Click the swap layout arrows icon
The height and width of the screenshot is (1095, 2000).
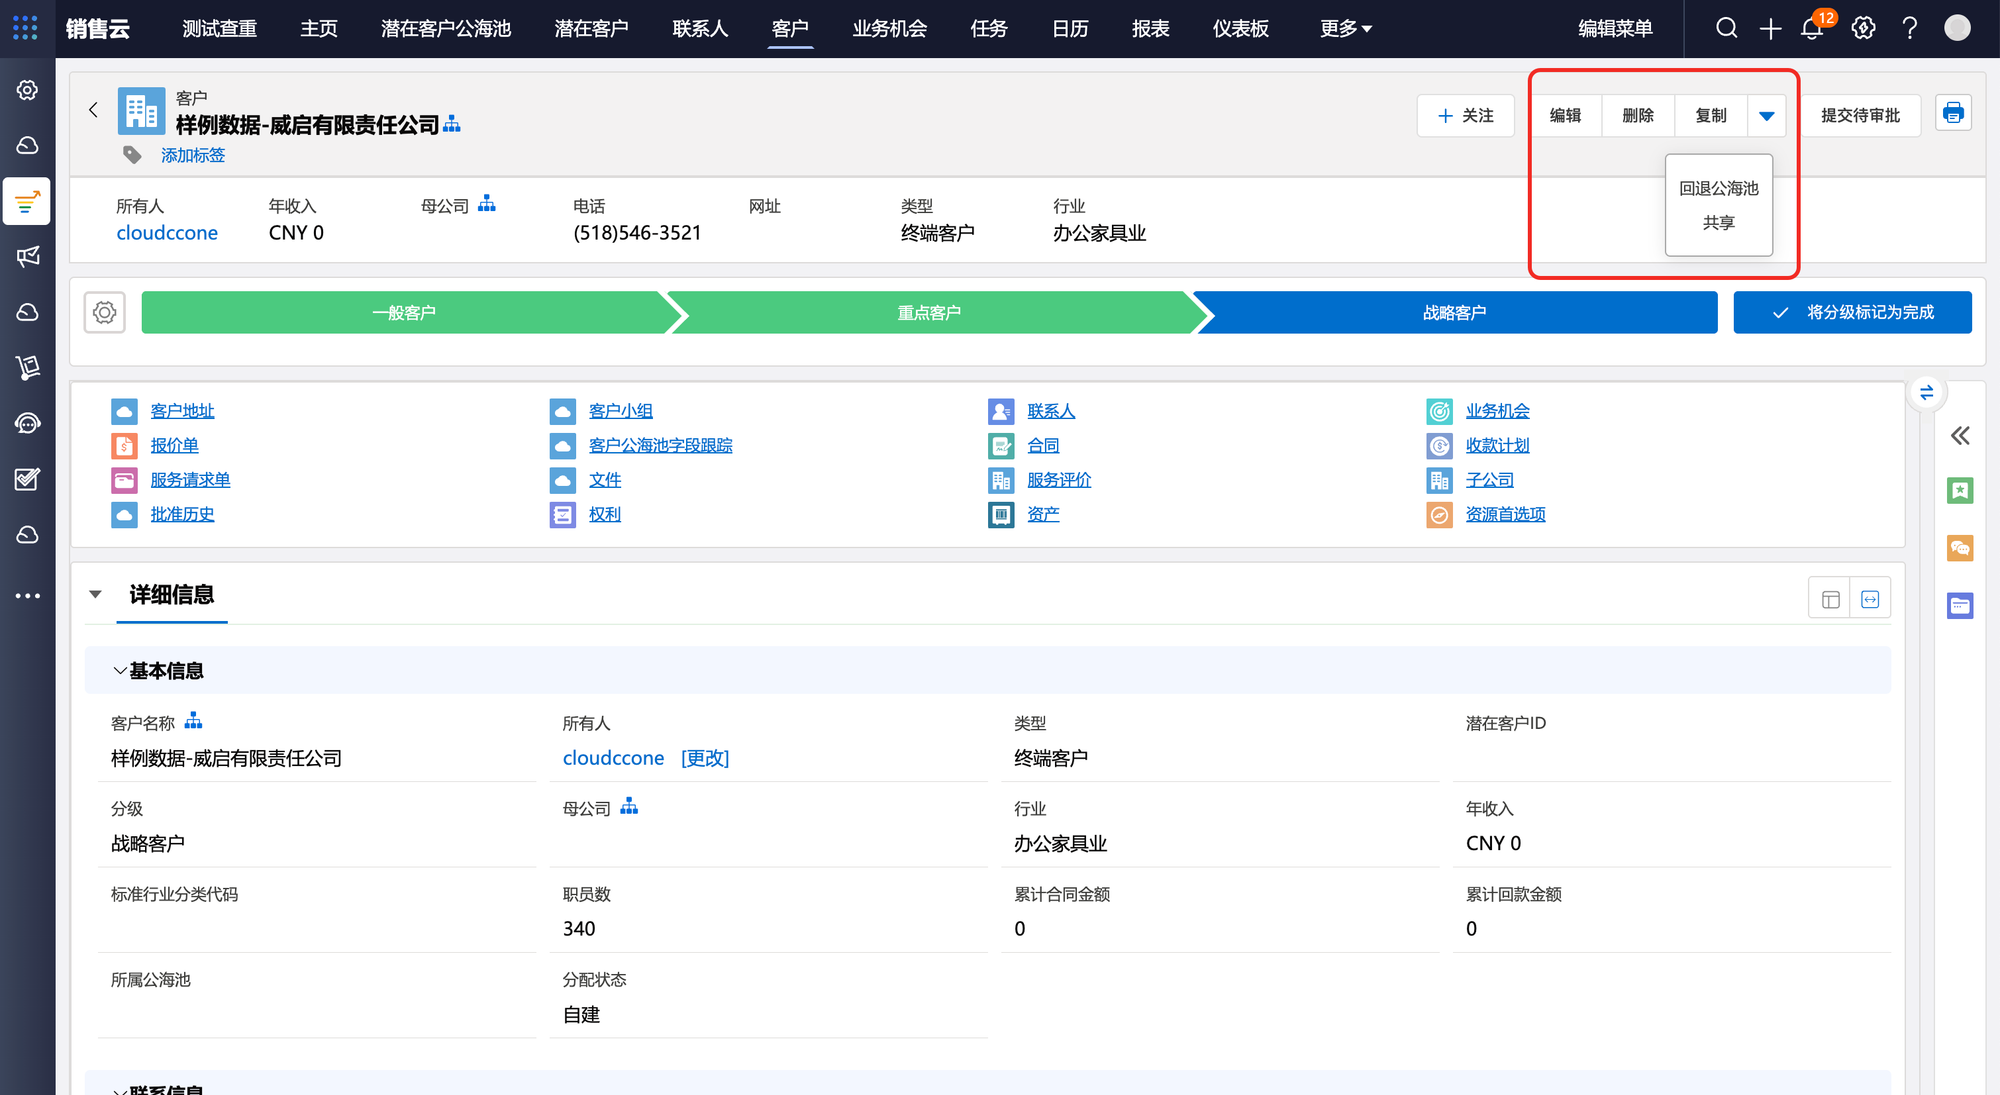(1926, 393)
